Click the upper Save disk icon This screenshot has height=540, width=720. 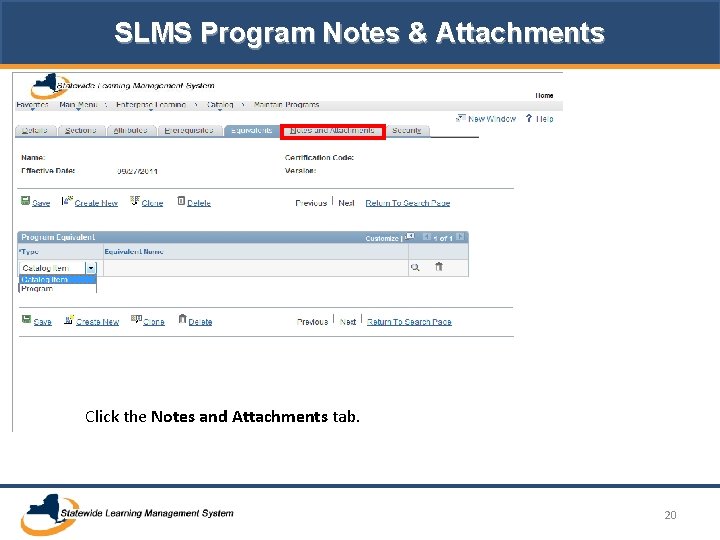[25, 201]
